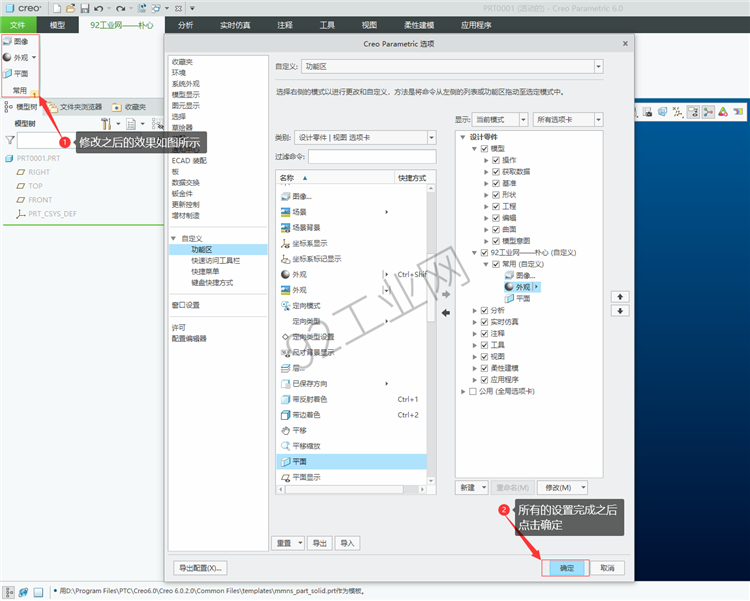The height and width of the screenshot is (601, 750).
Task: Click the 导出 button
Action: 320,543
